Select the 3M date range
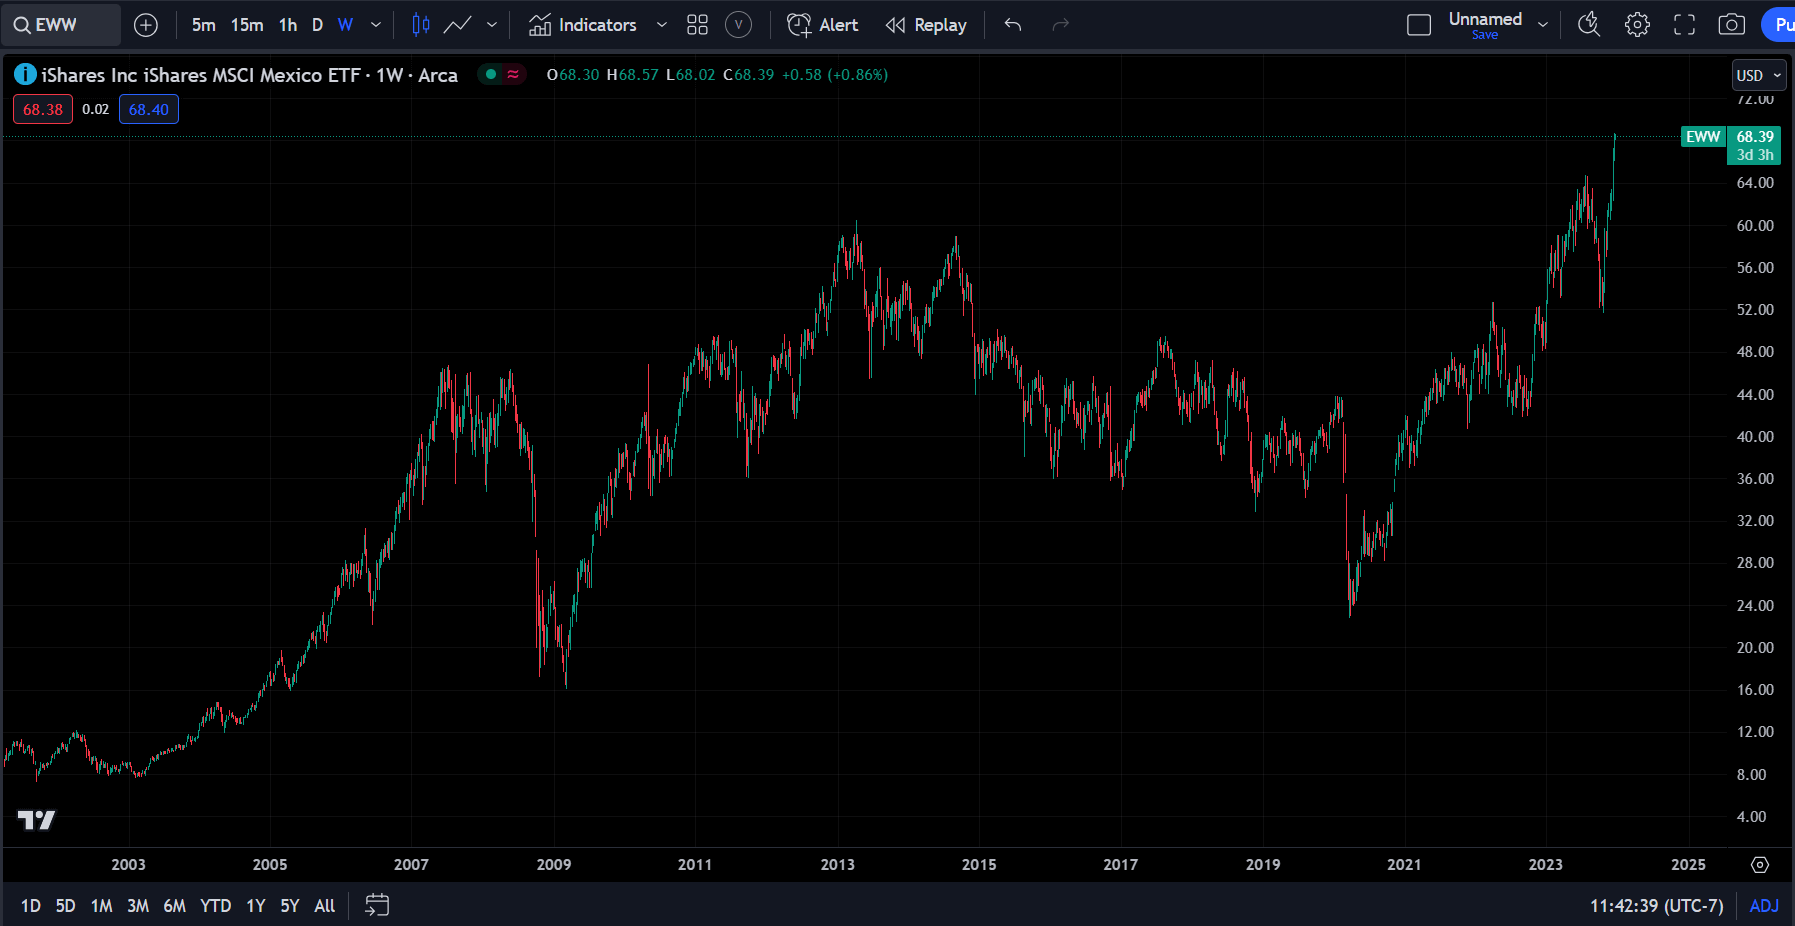1795x926 pixels. (138, 906)
